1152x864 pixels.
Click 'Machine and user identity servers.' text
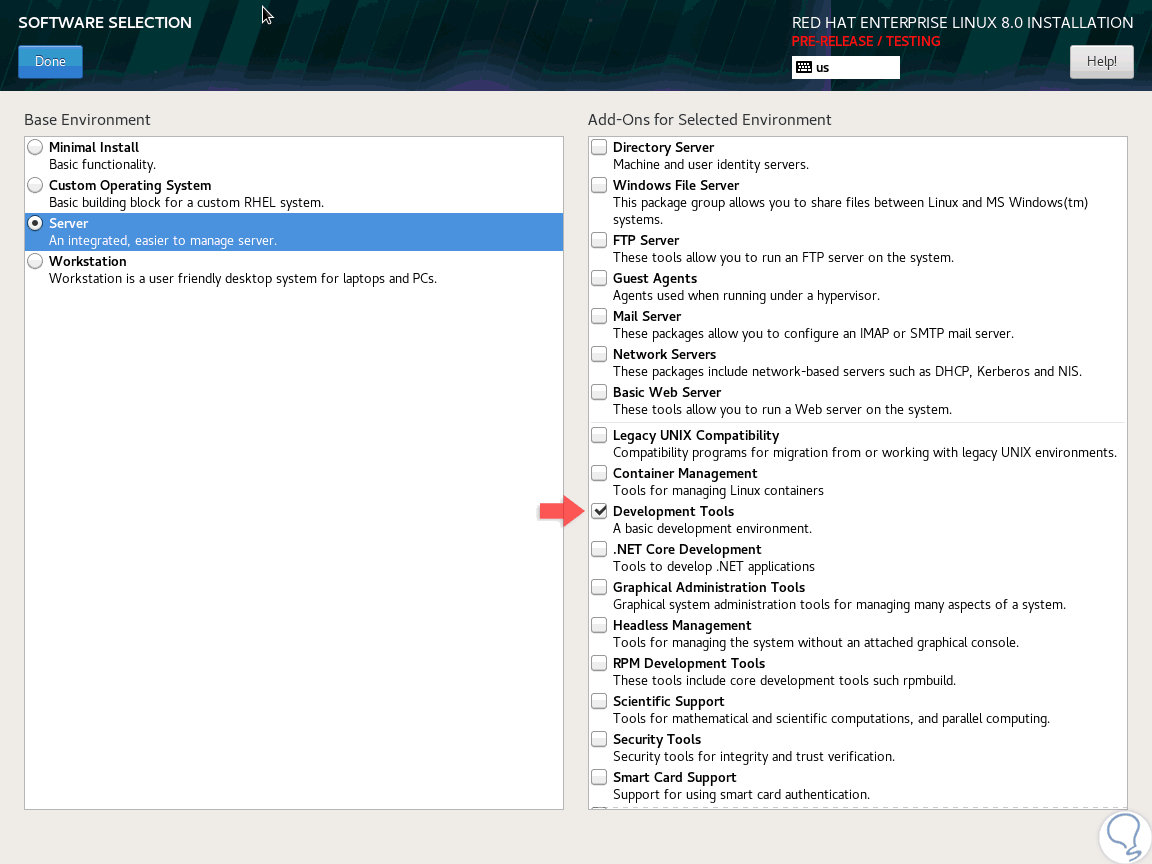coord(710,165)
